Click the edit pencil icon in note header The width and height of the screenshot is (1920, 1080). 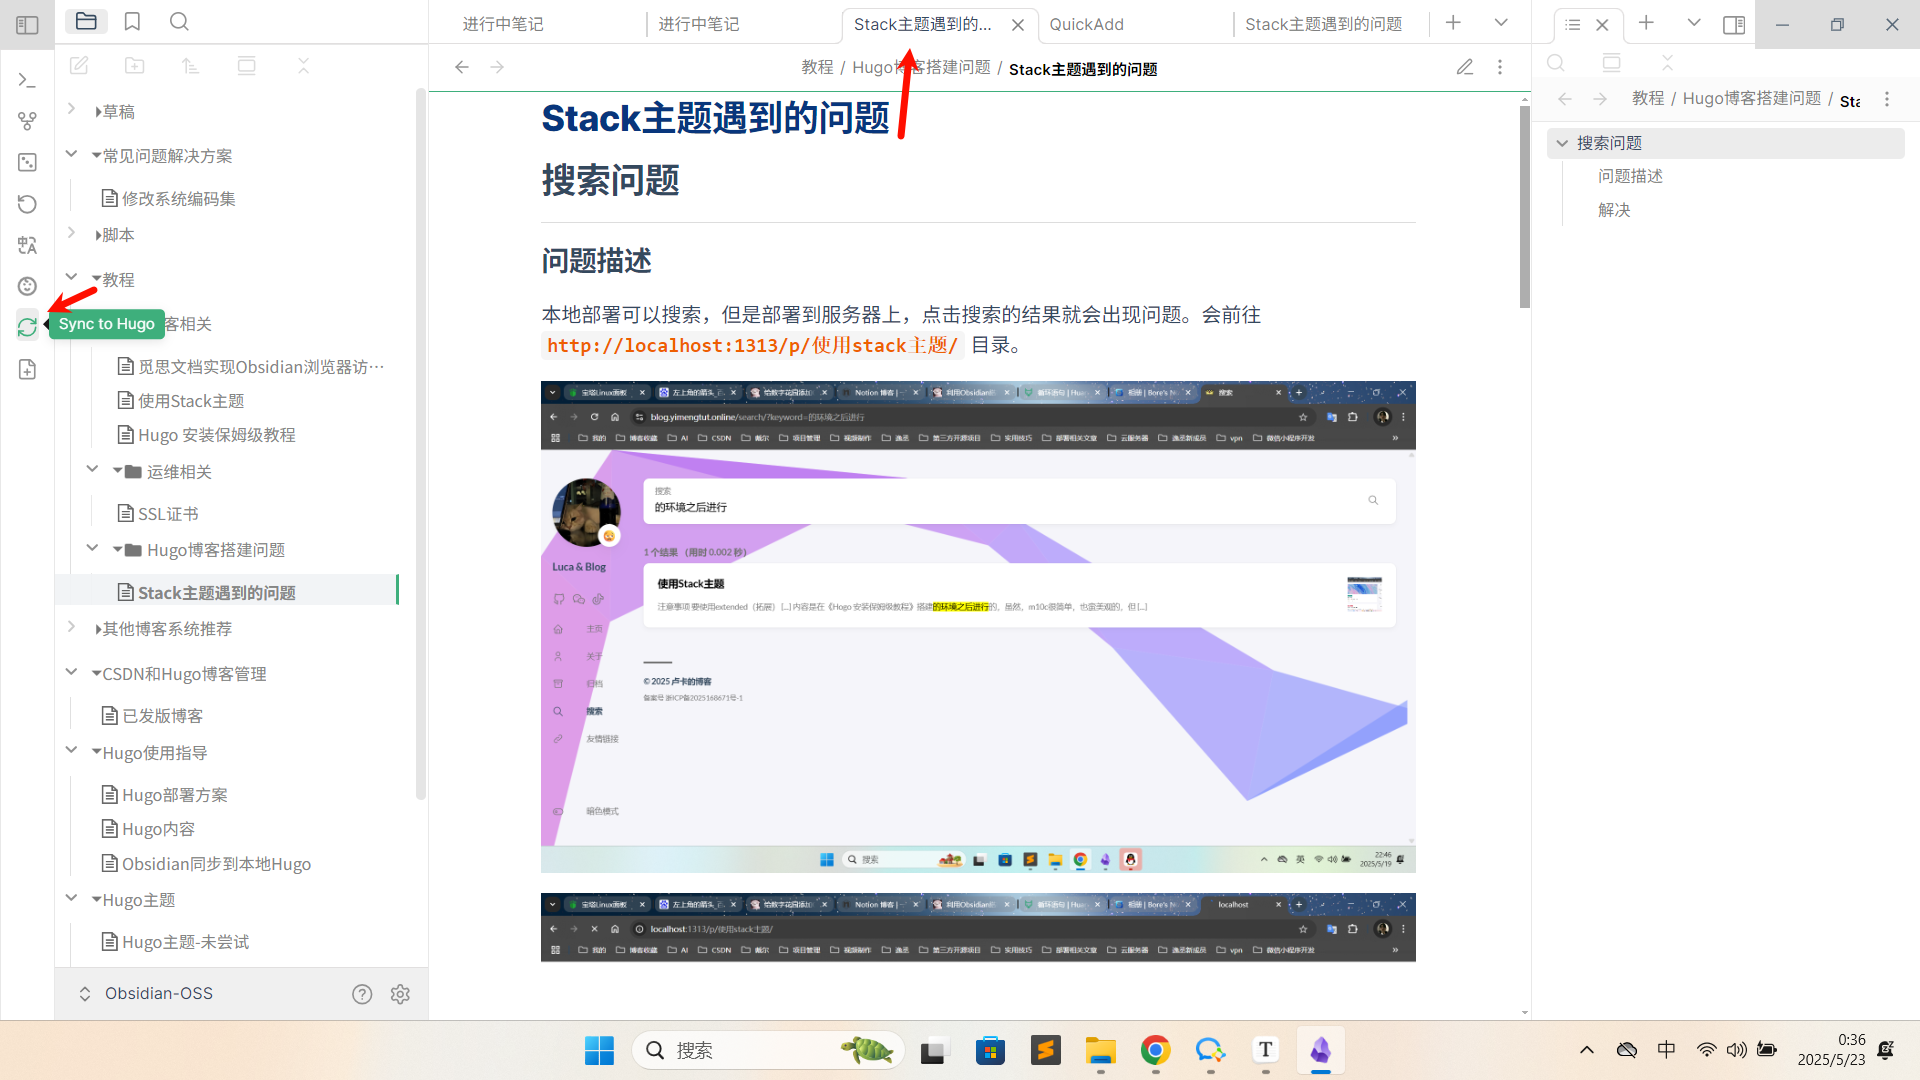pos(1464,67)
